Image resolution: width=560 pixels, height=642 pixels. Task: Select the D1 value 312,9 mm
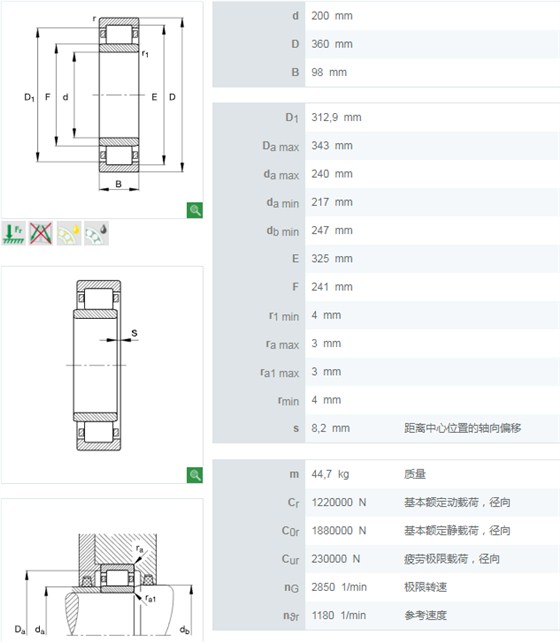click(336, 118)
